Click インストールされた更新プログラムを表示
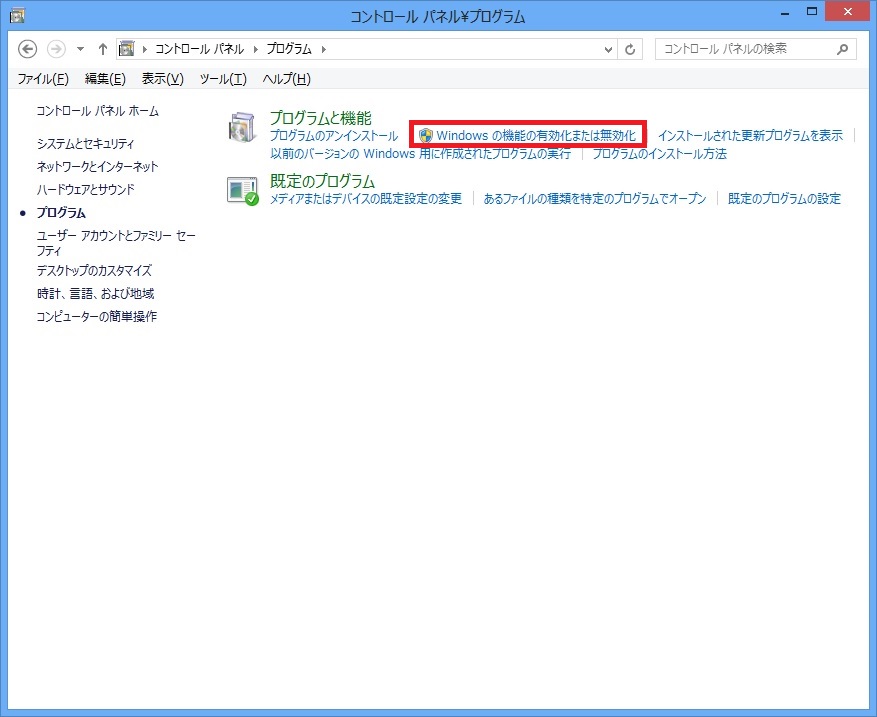The width and height of the screenshot is (877, 717). (750, 136)
